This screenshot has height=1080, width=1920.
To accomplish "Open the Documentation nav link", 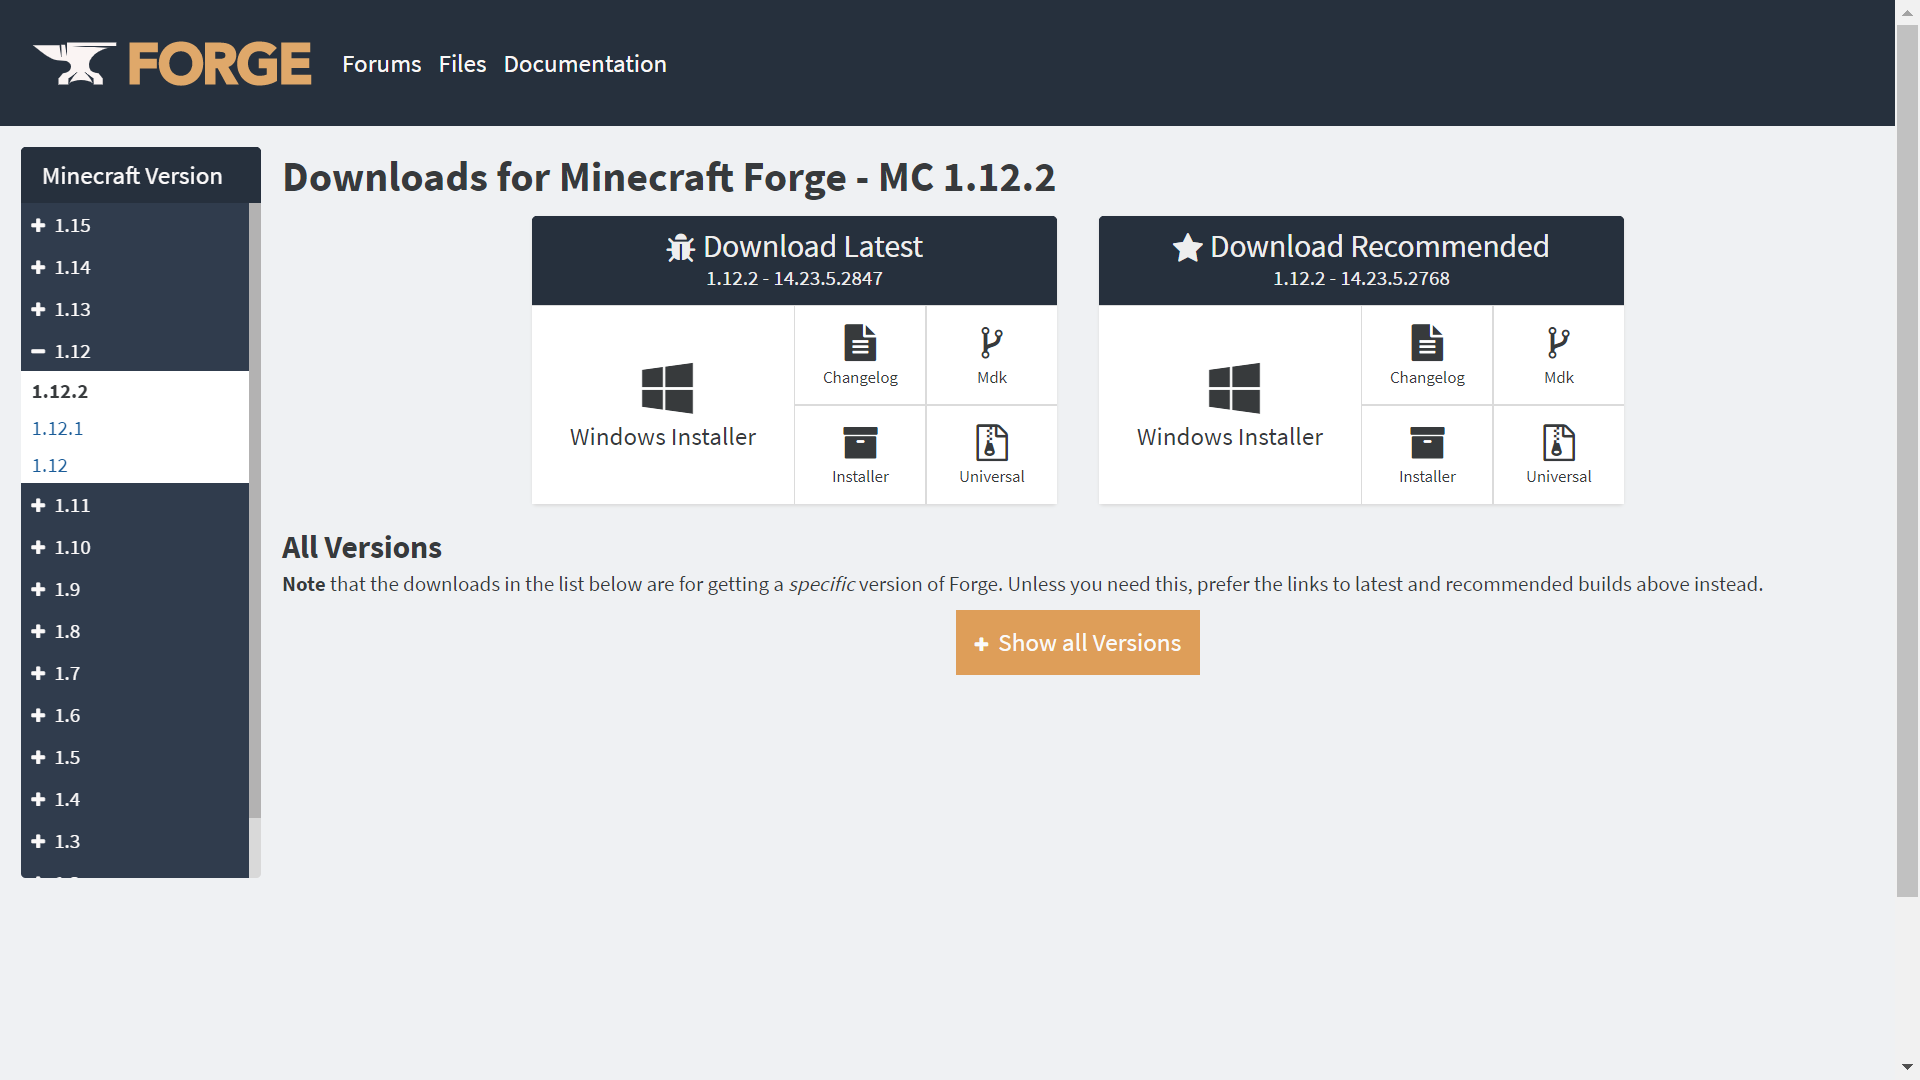I will coord(585,64).
